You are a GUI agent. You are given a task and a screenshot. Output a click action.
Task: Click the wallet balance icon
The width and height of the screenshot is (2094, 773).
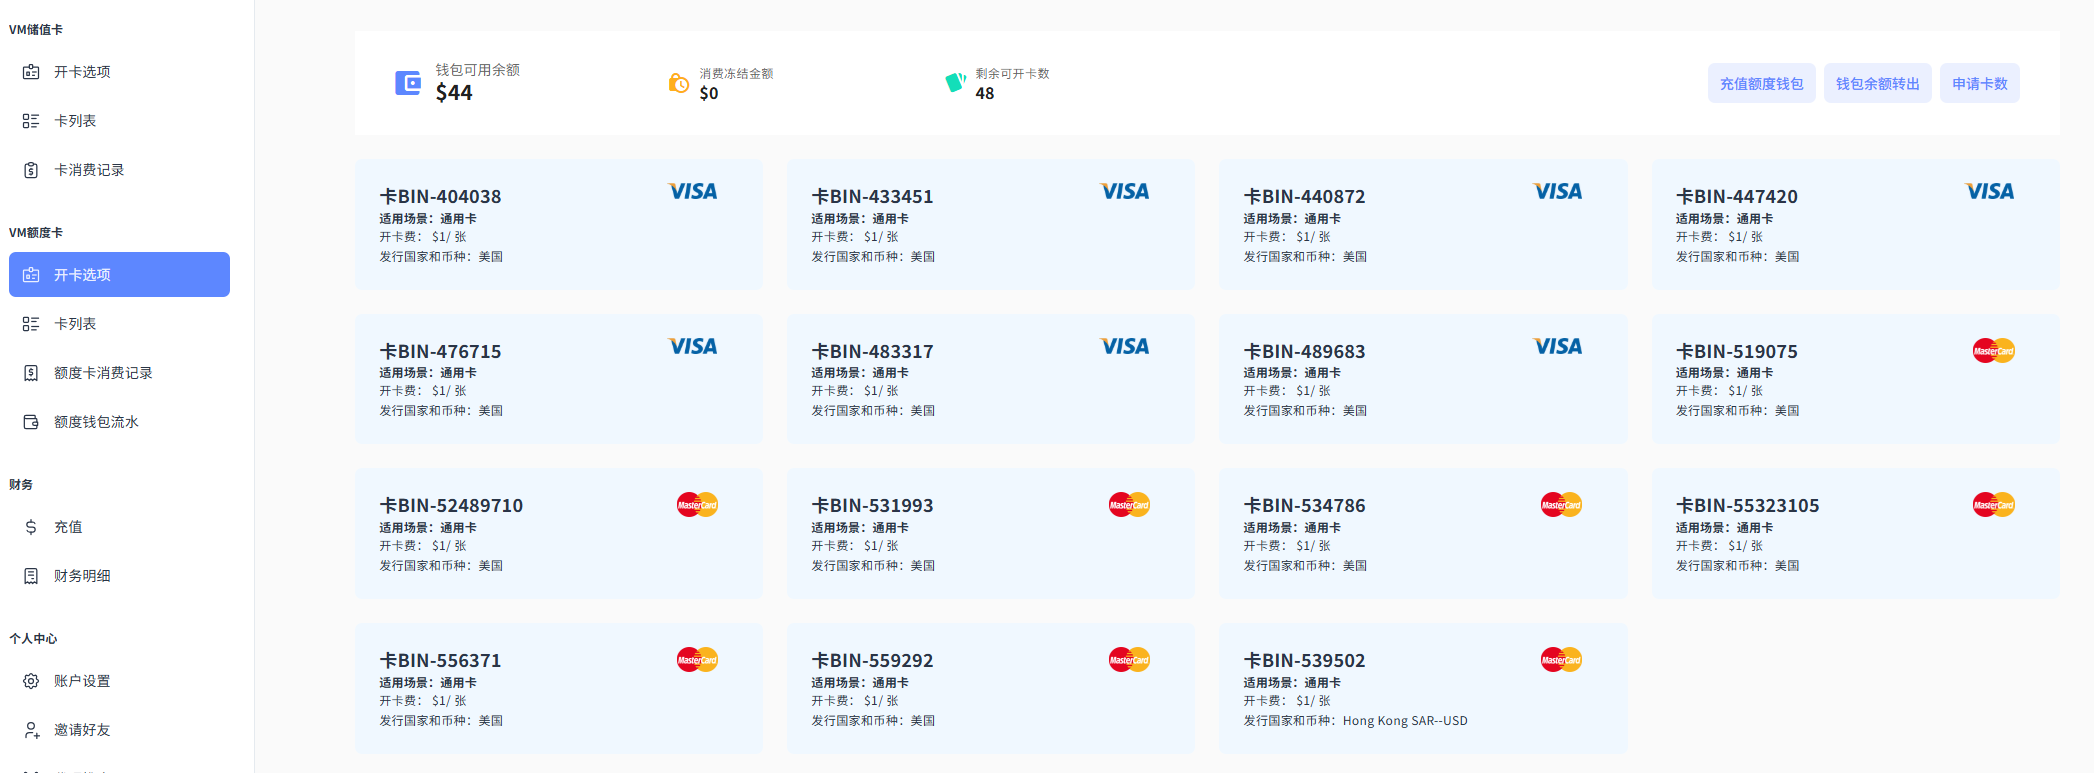pyautogui.click(x=408, y=83)
